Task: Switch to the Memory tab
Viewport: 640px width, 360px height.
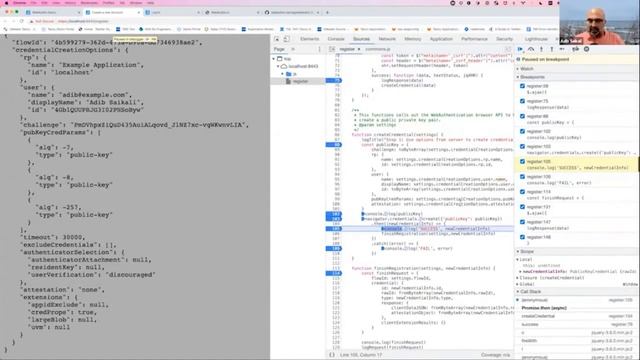Action: click(x=413, y=39)
